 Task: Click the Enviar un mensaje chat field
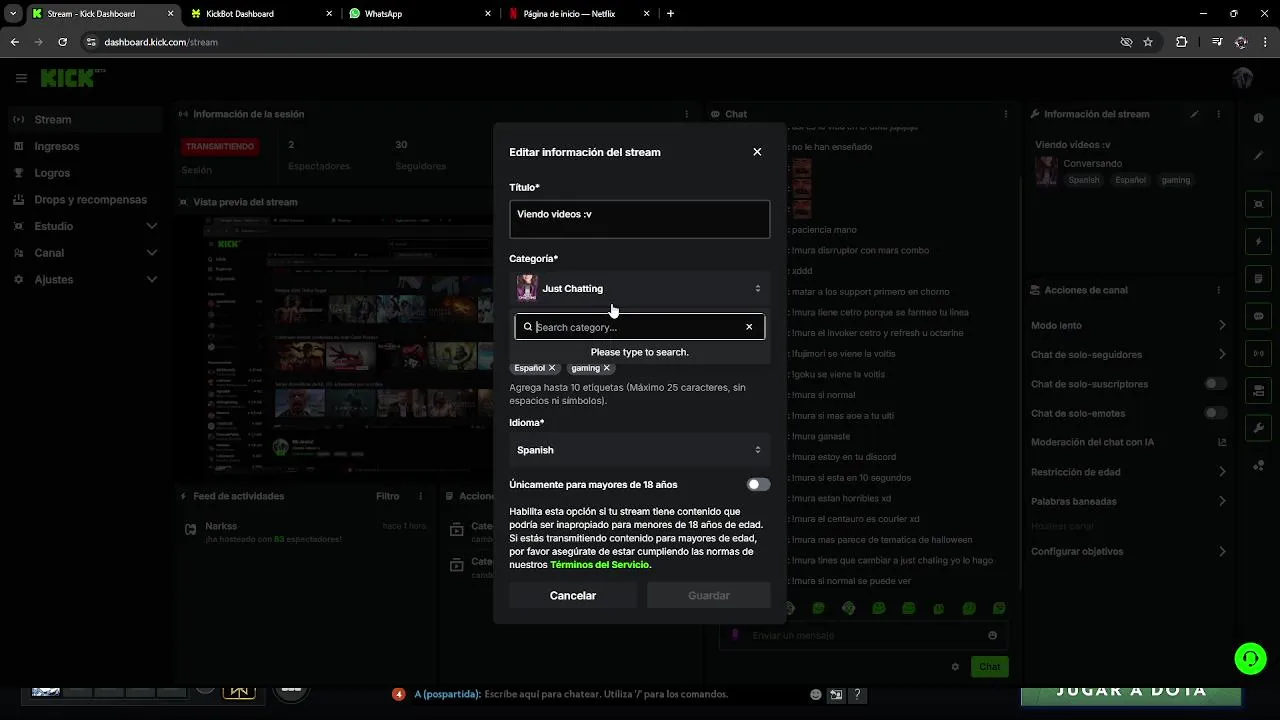point(863,635)
